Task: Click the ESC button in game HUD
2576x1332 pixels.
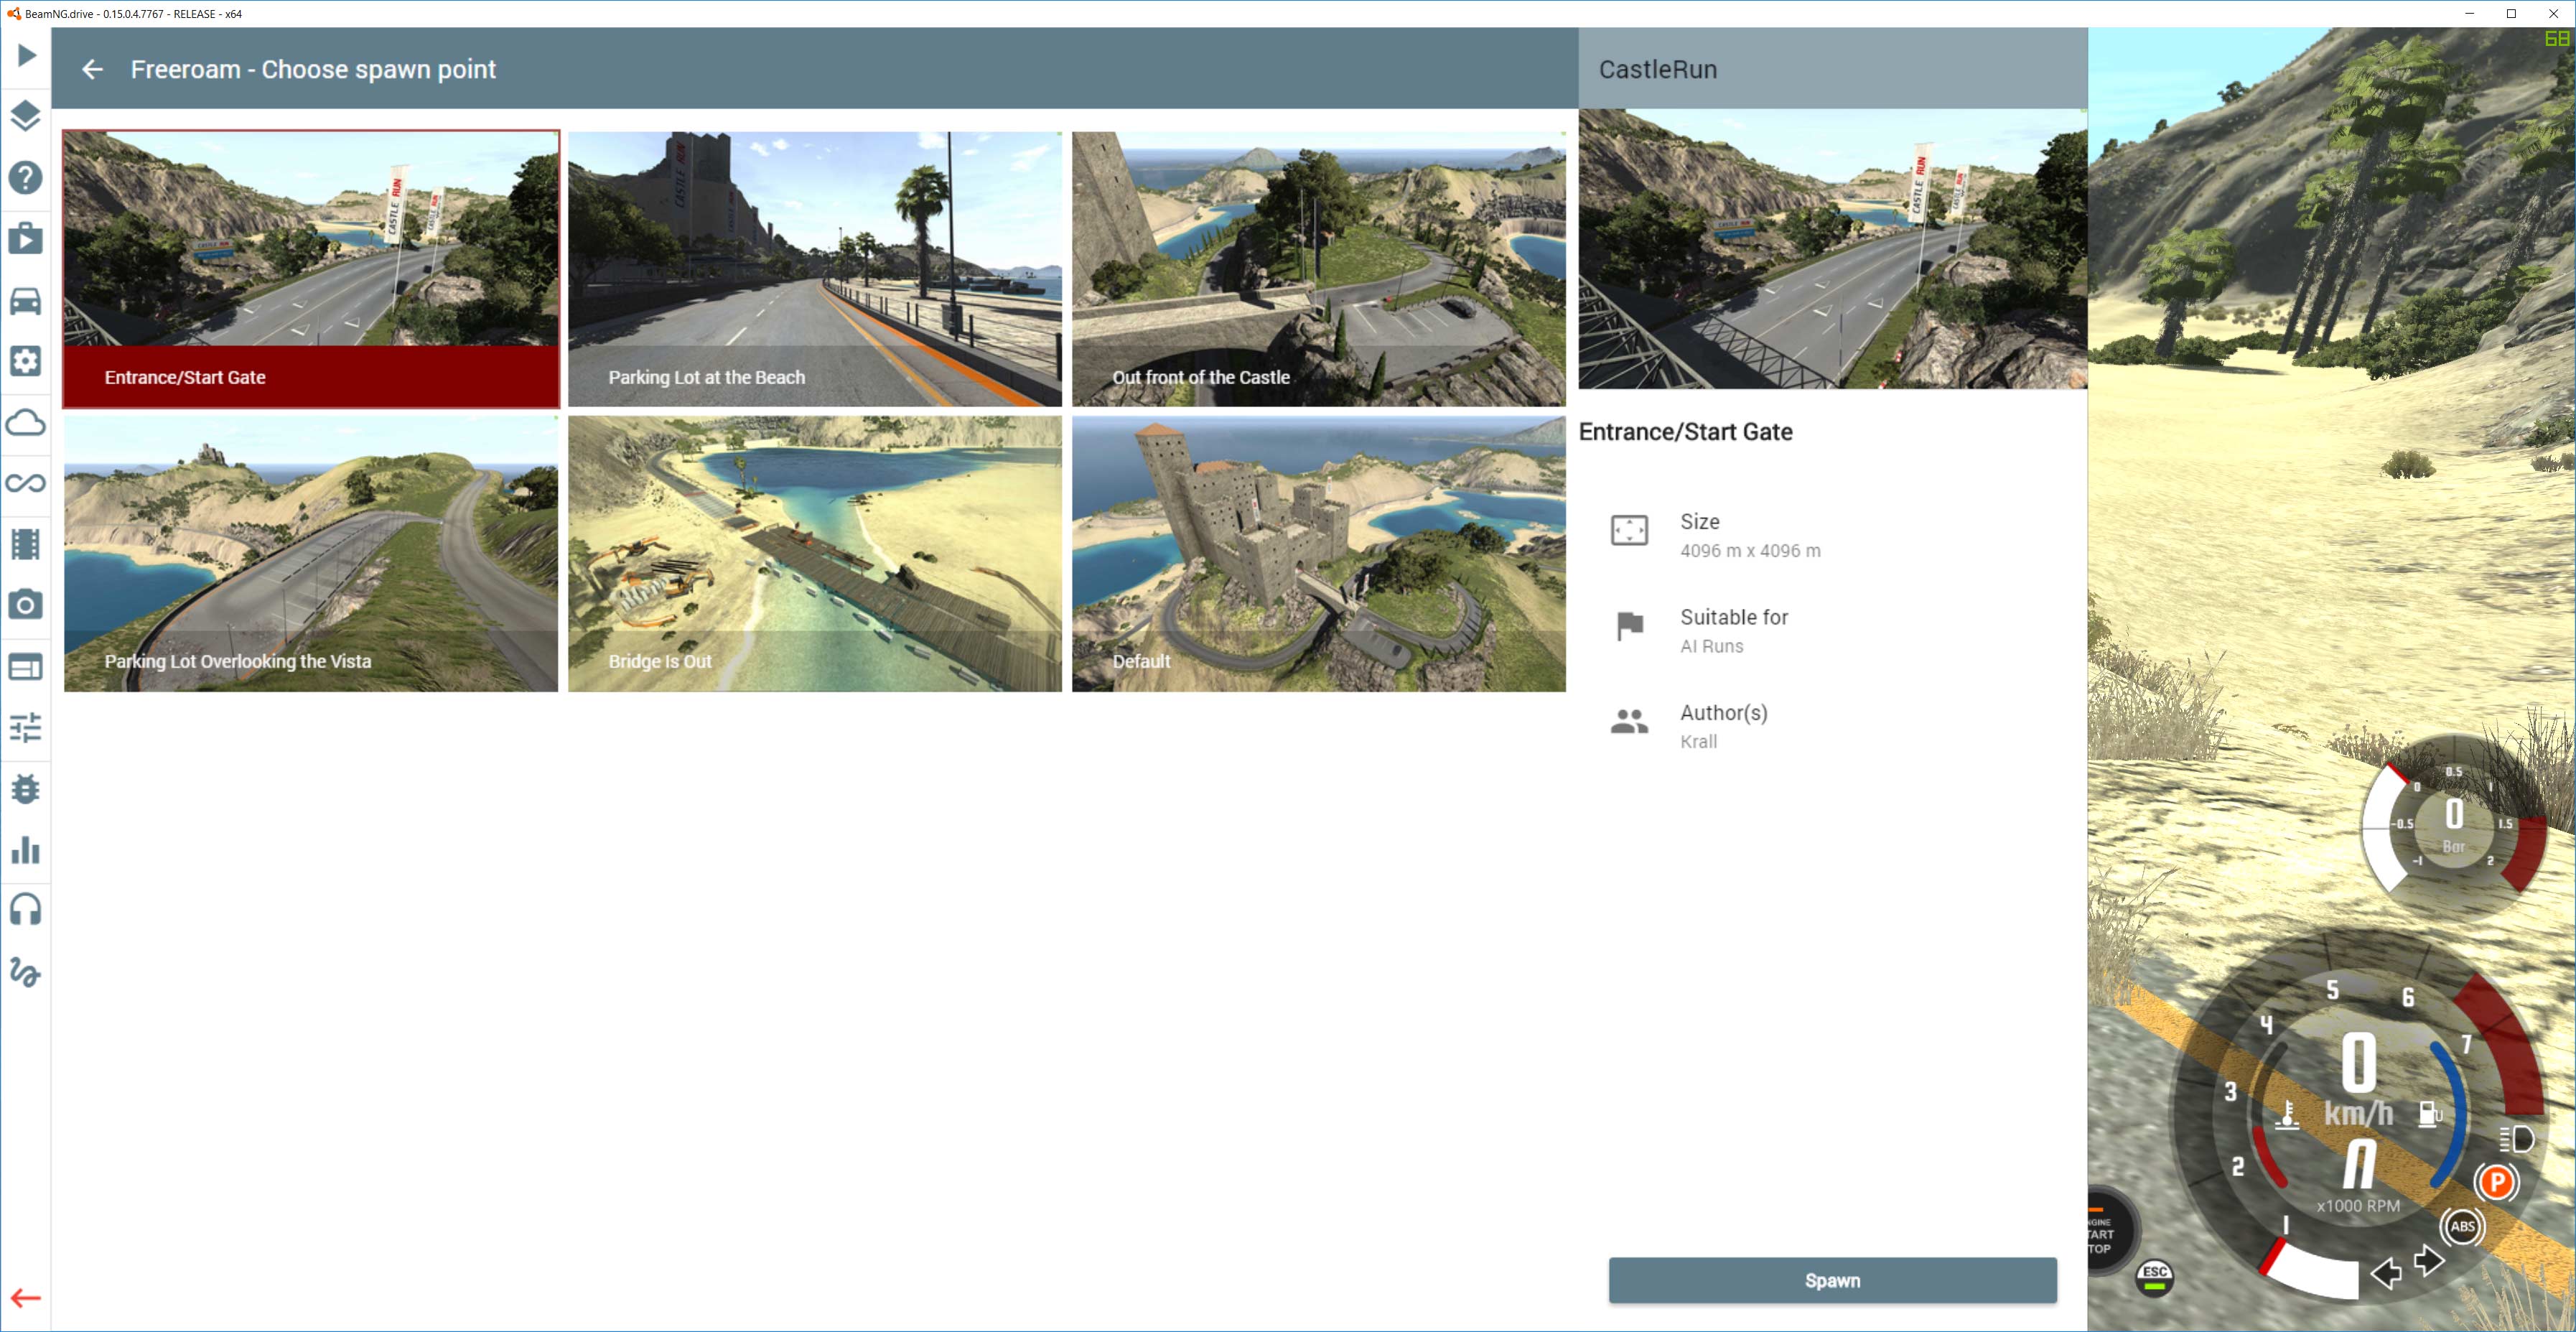Action: 2155,1277
